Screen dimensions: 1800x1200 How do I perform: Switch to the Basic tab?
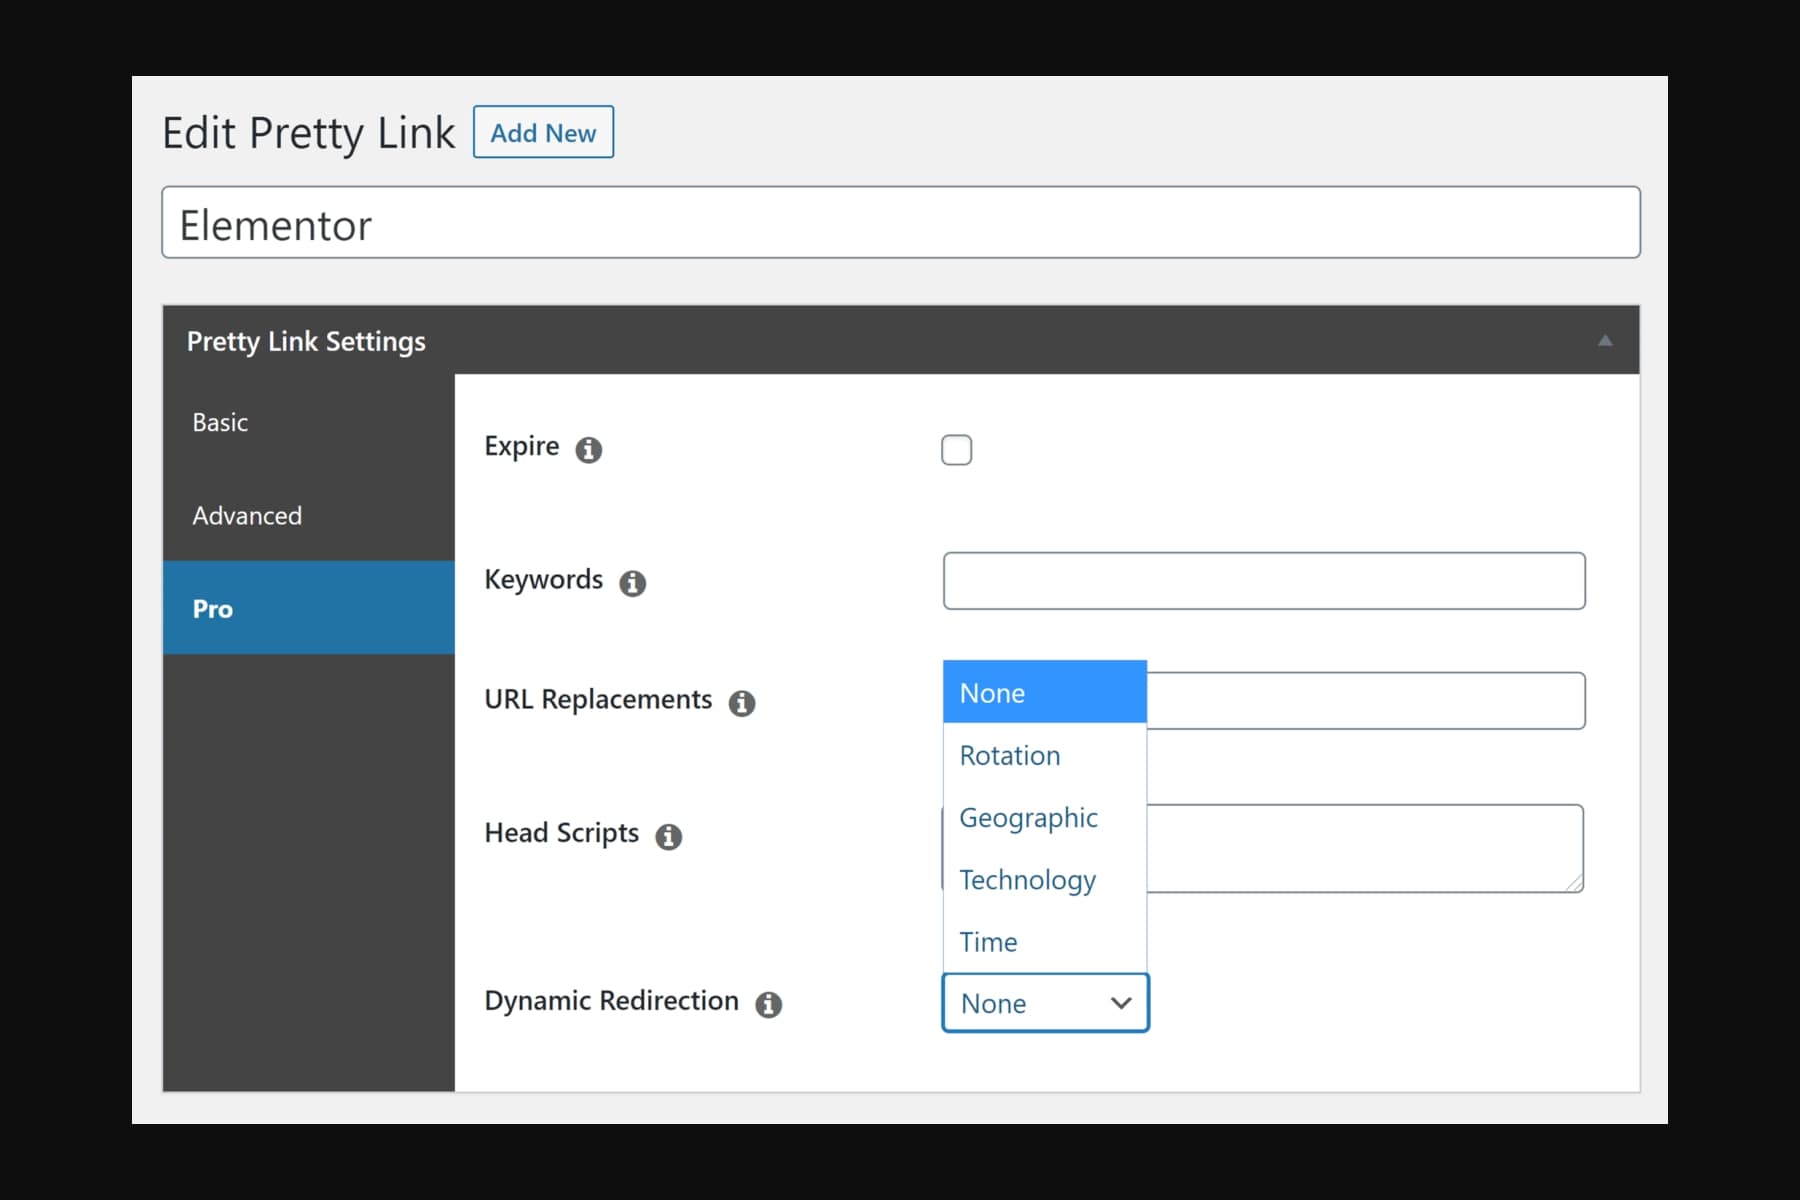coord(220,422)
